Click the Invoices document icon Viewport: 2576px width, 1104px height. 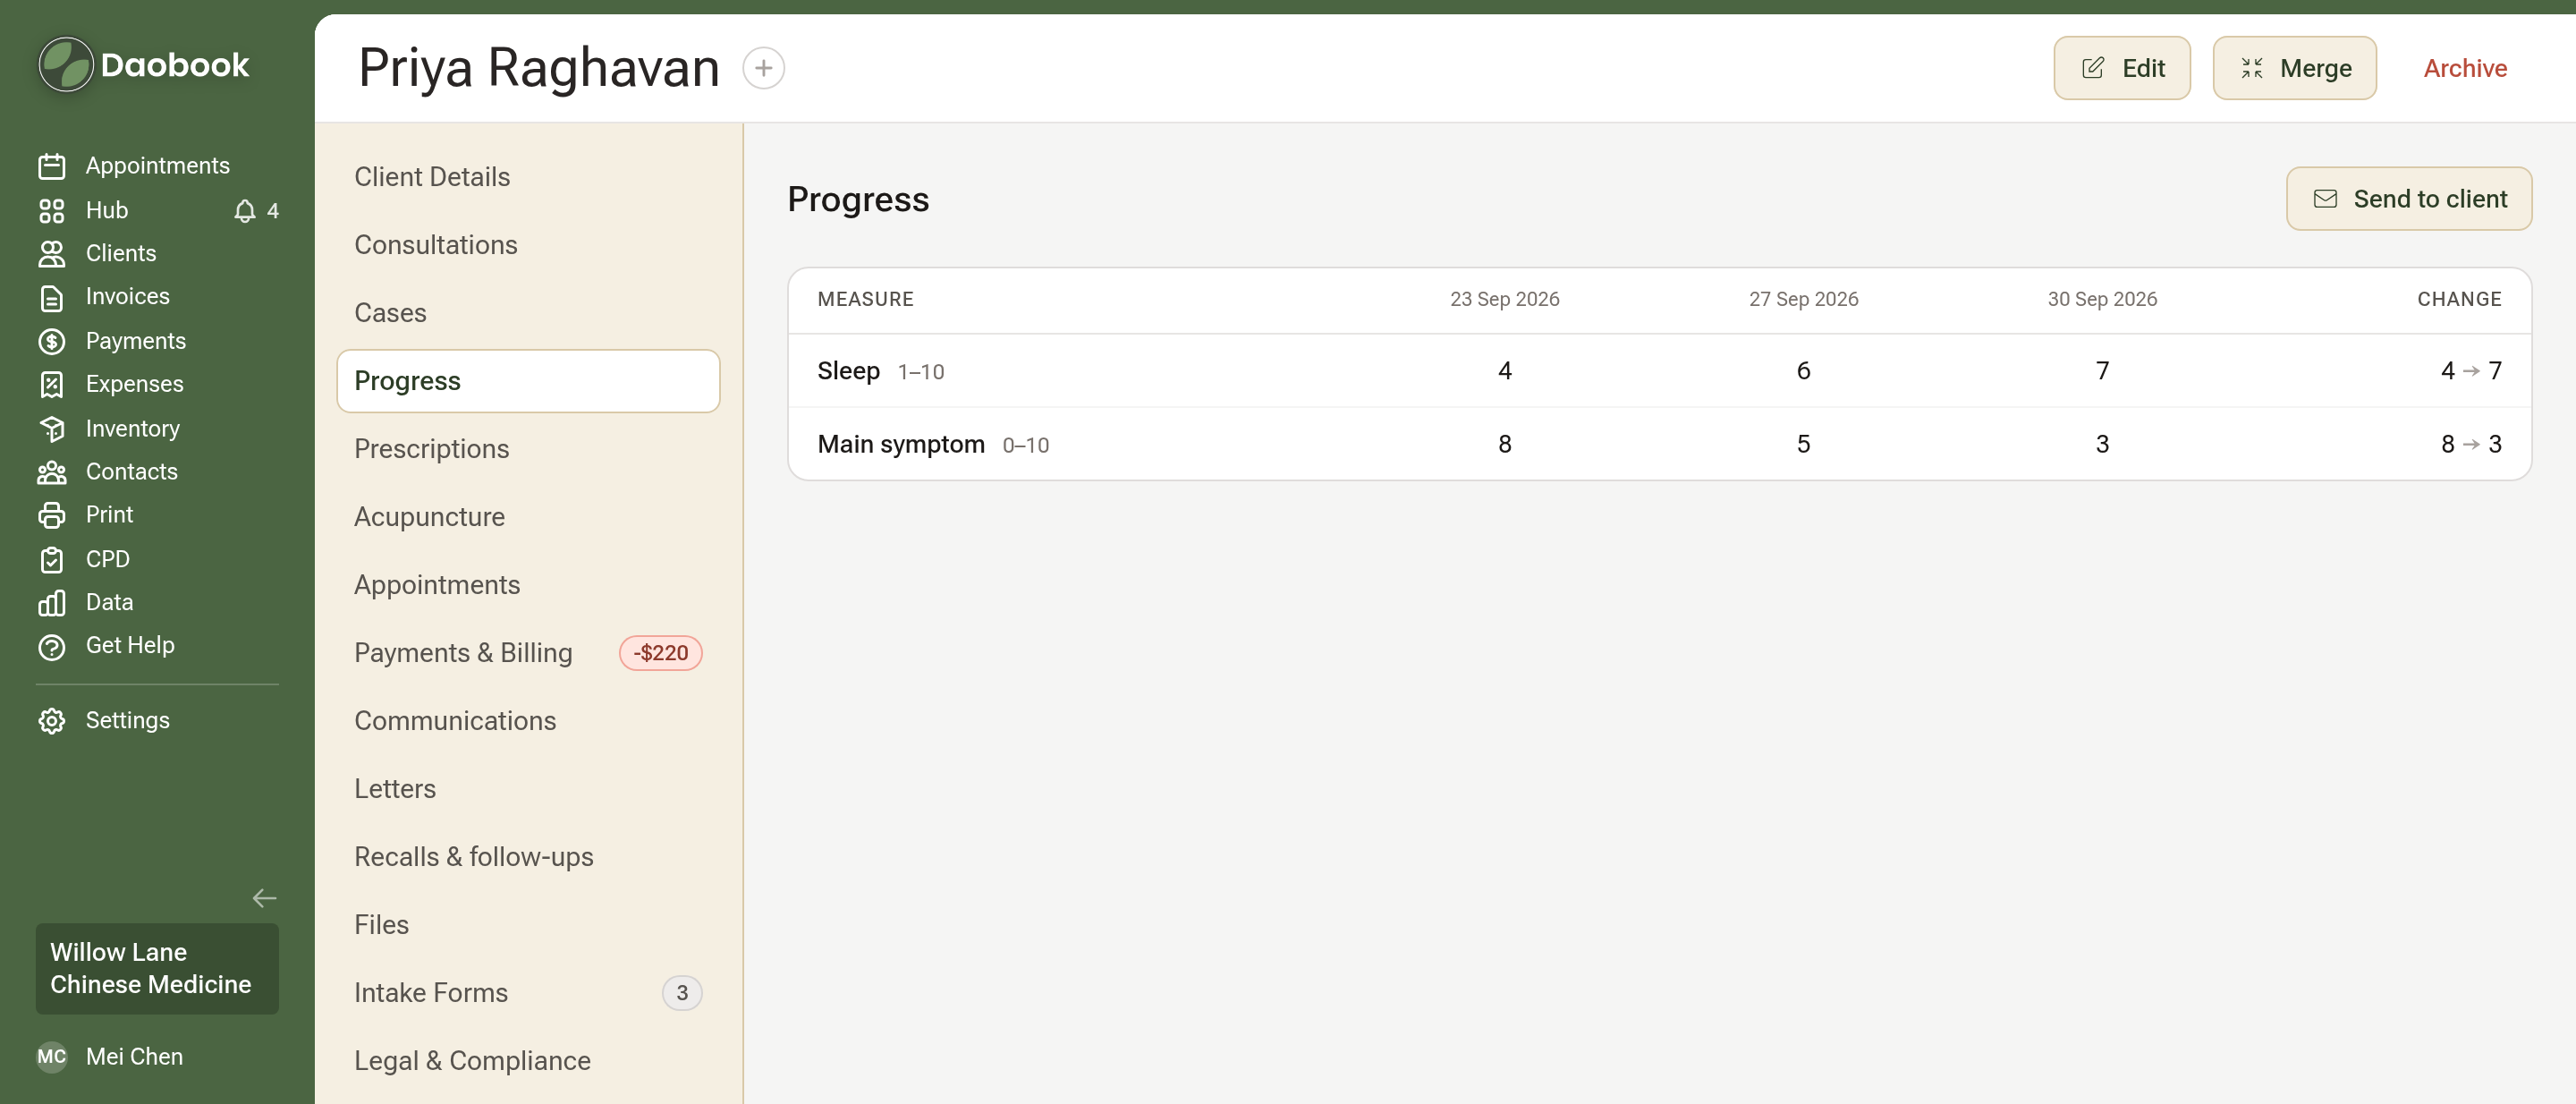(x=52, y=297)
